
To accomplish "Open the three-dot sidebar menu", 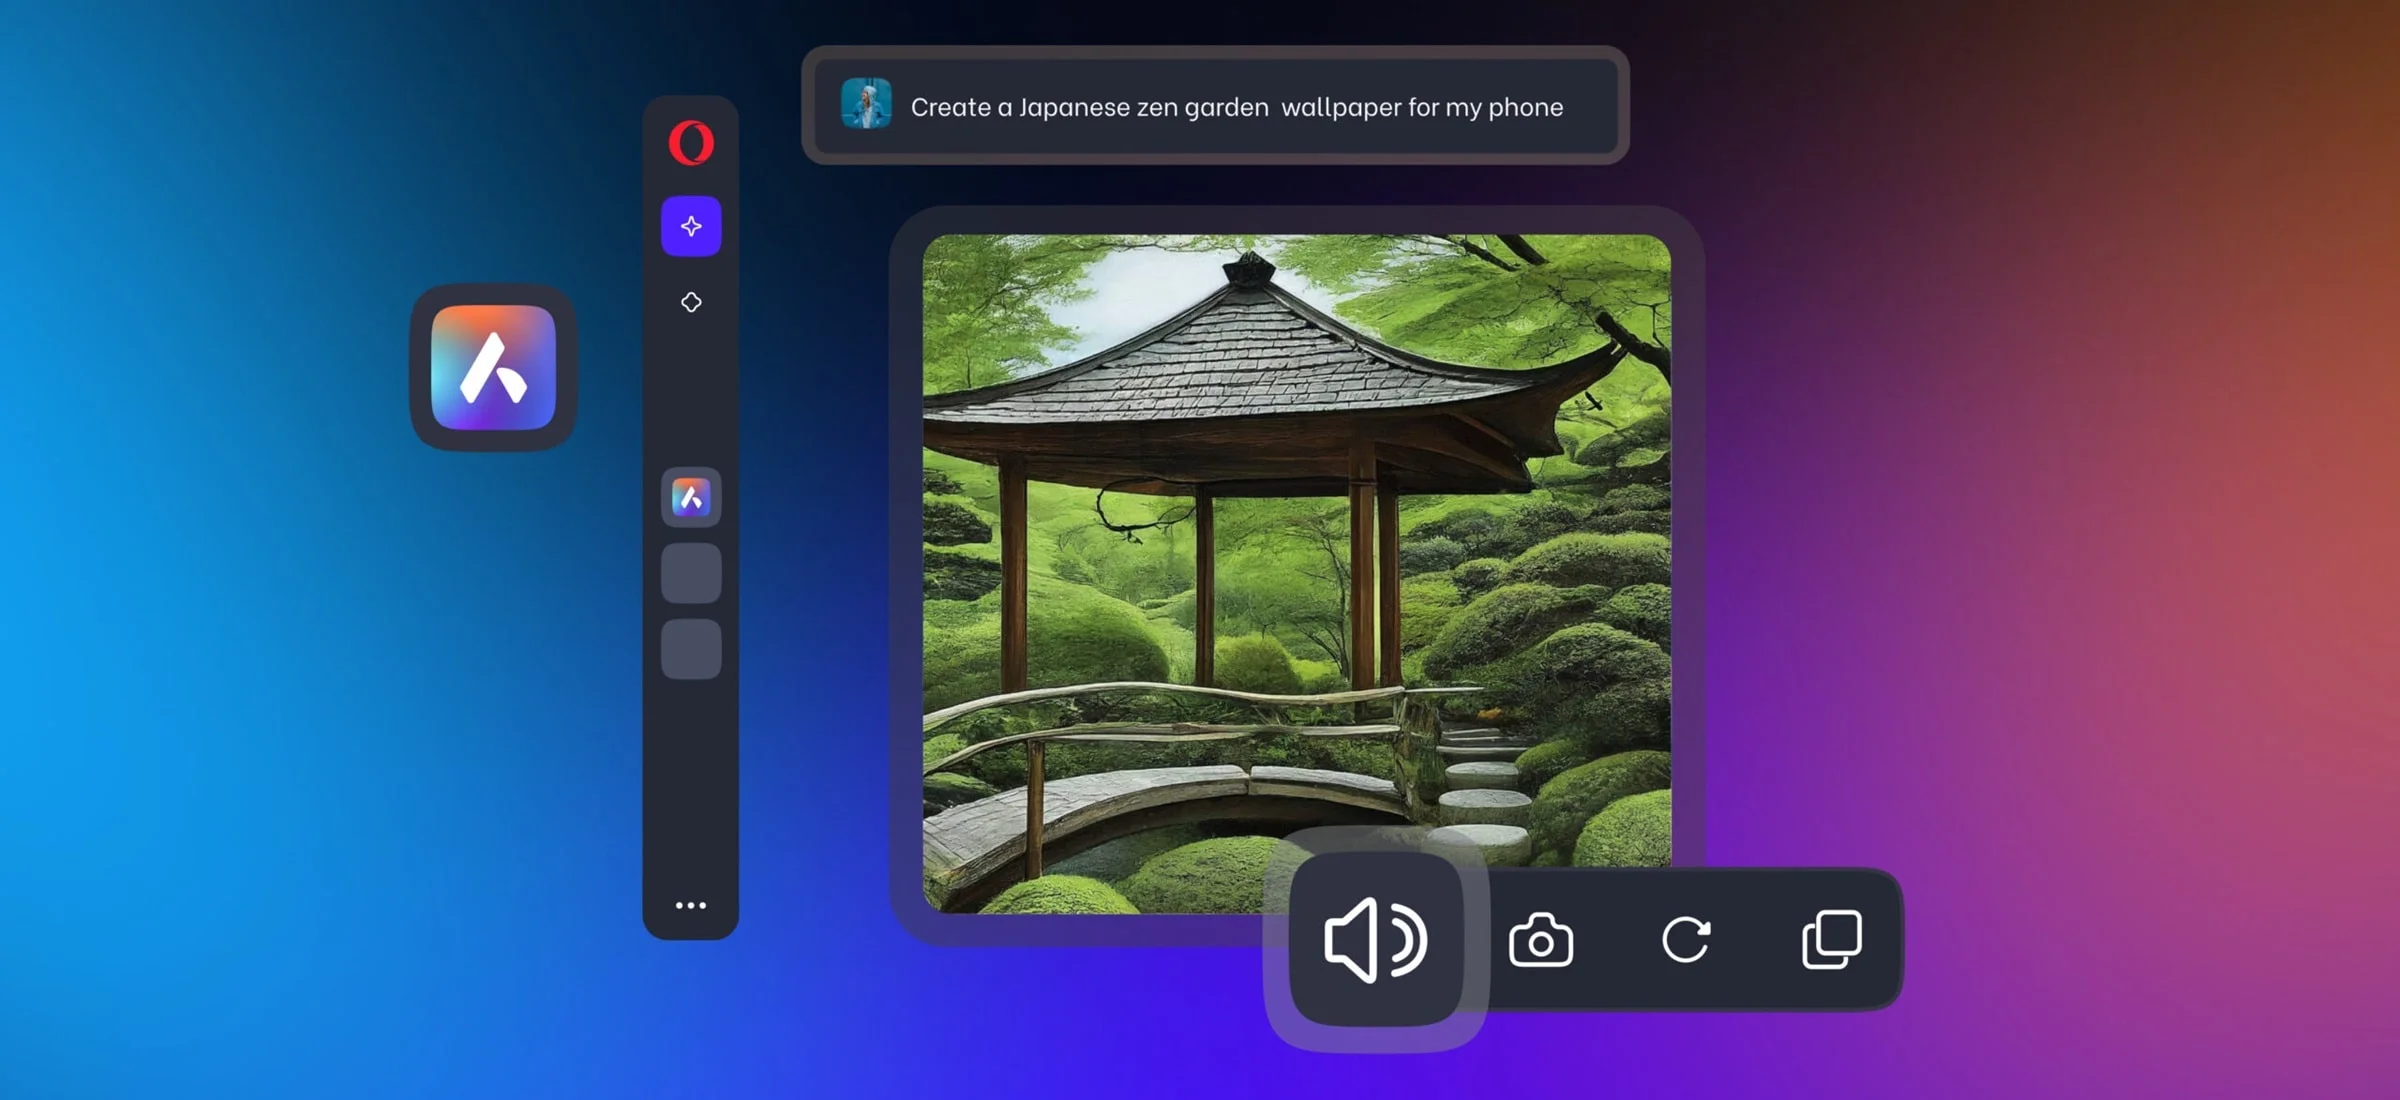I will (x=691, y=906).
